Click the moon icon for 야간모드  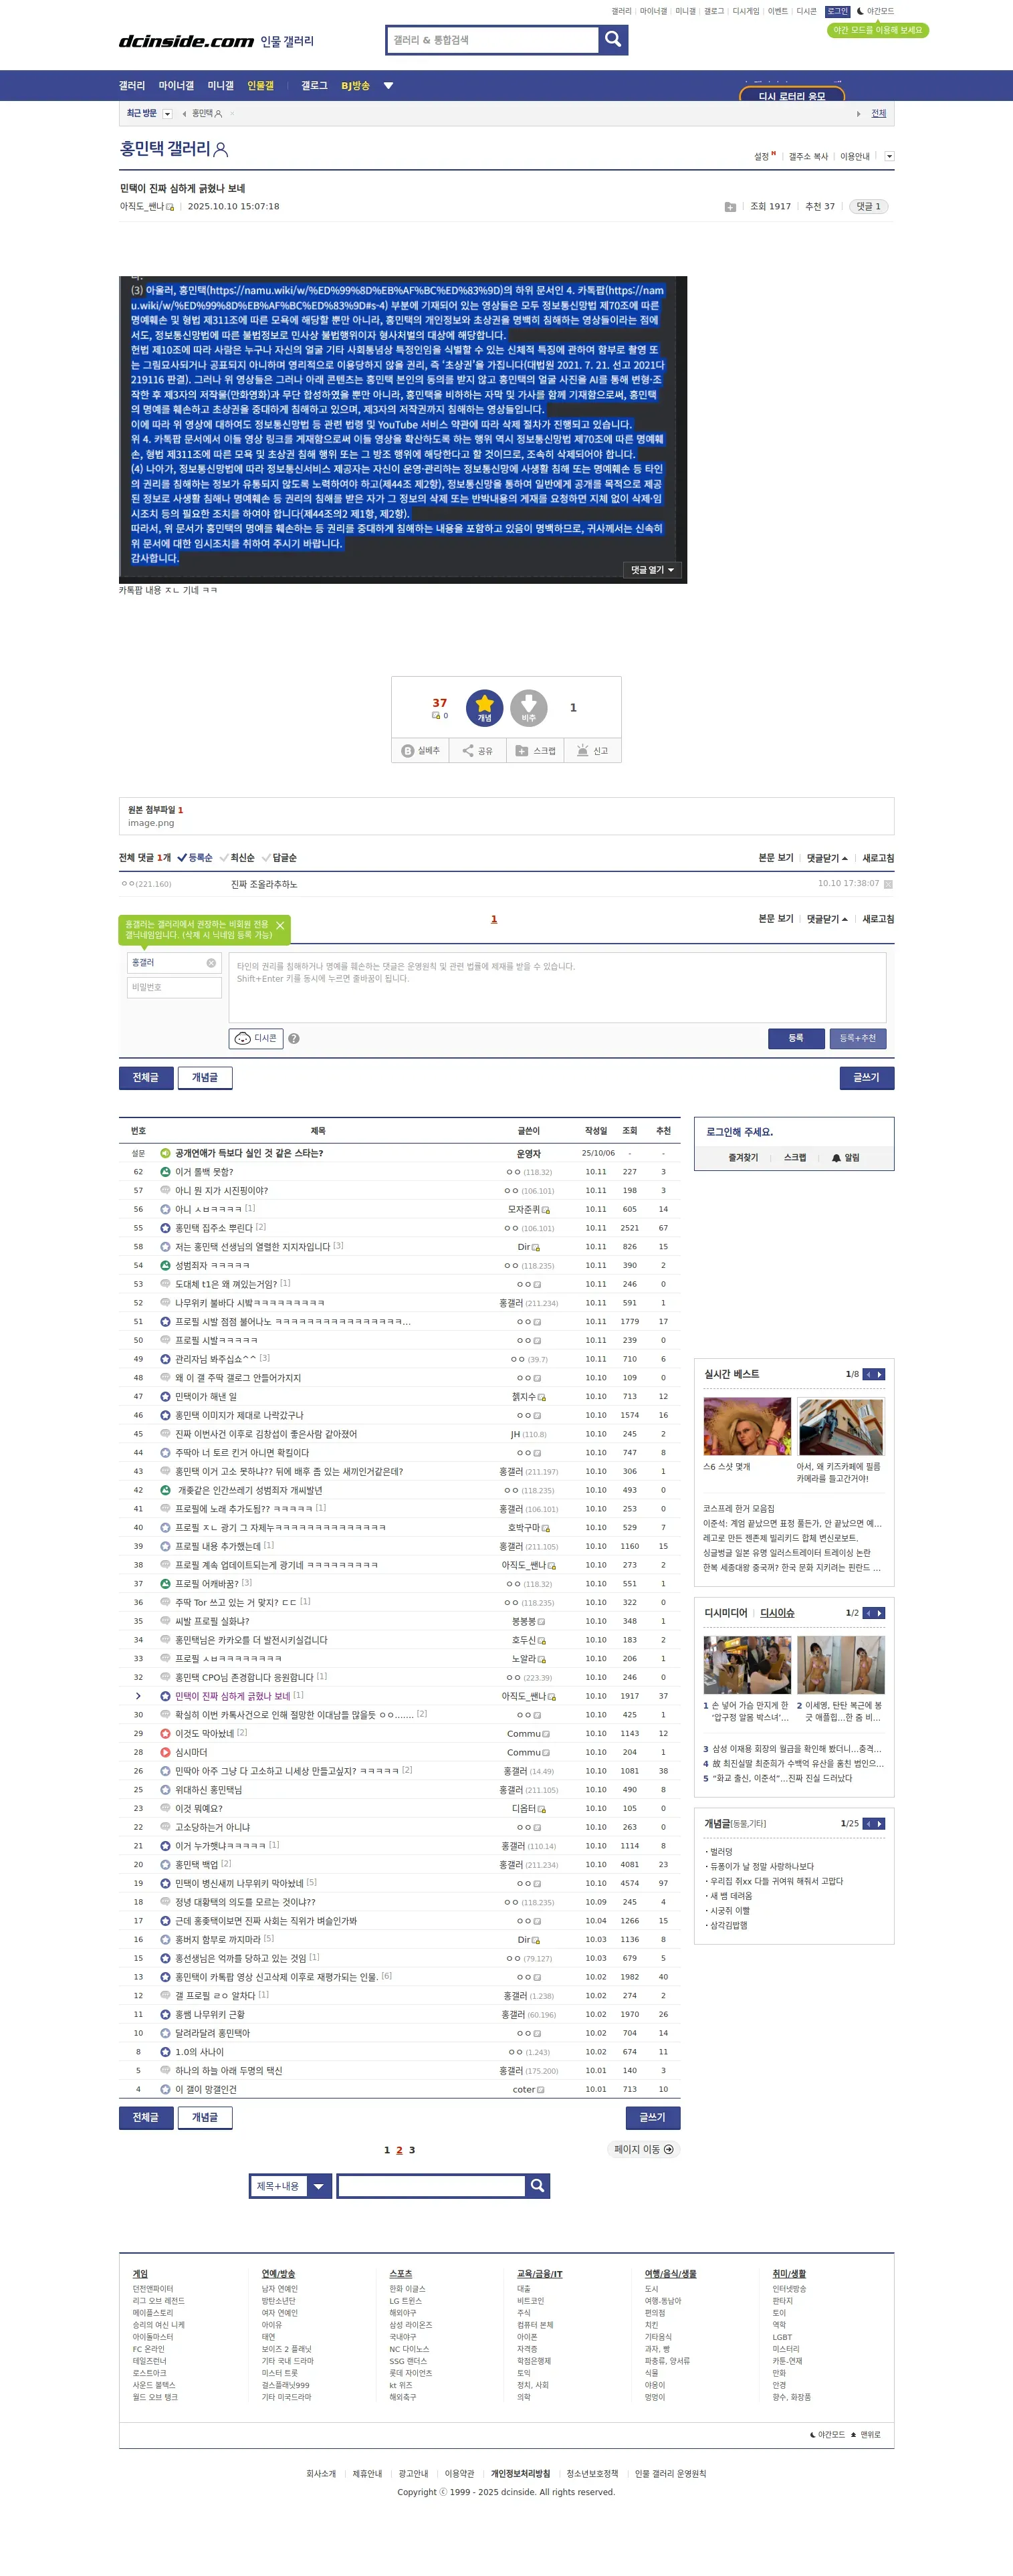(860, 11)
